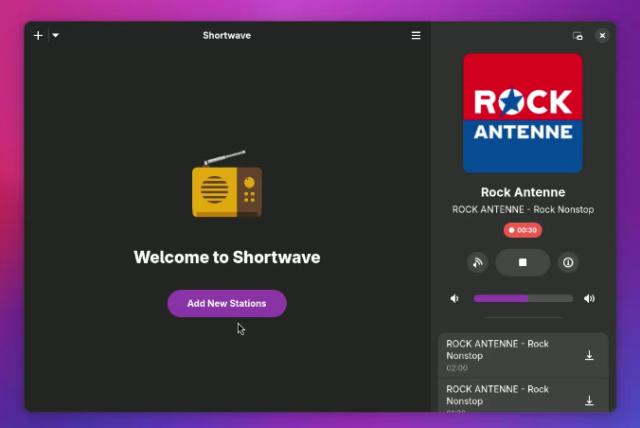Image resolution: width=640 pixels, height=428 pixels.
Task: Mute audio using the low-volume speaker icon
Action: (x=455, y=298)
